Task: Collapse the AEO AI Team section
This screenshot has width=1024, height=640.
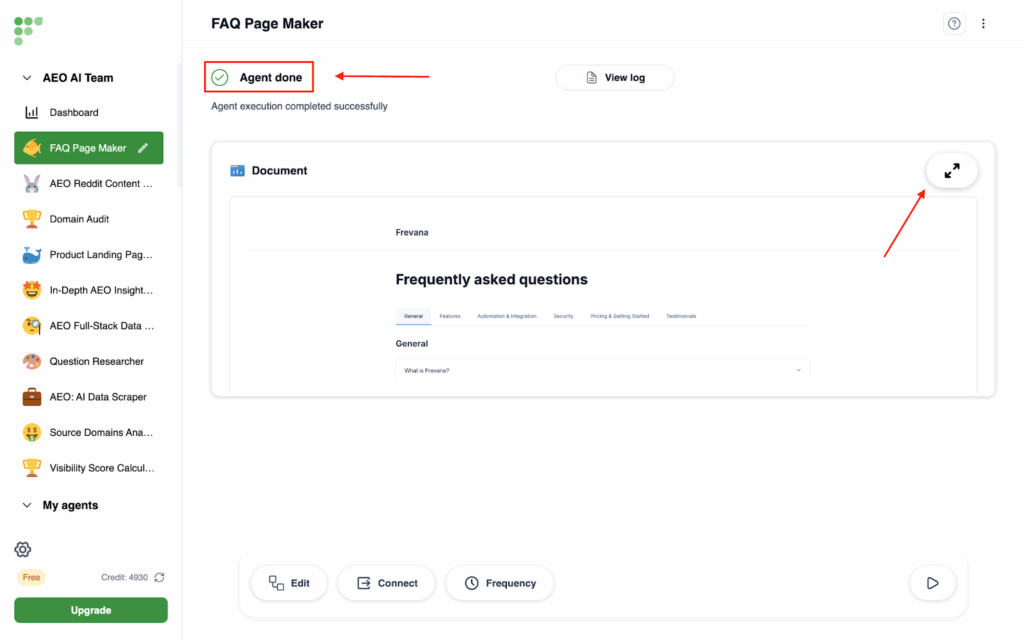Action: coord(27,78)
